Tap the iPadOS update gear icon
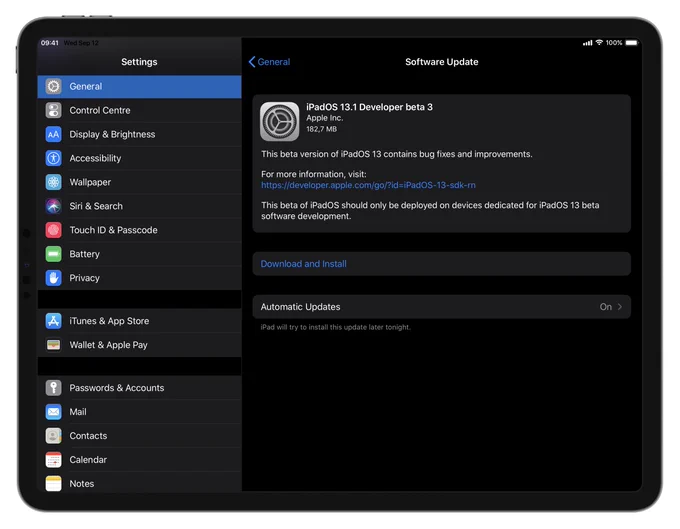The height and width of the screenshot is (529, 680). tap(280, 122)
